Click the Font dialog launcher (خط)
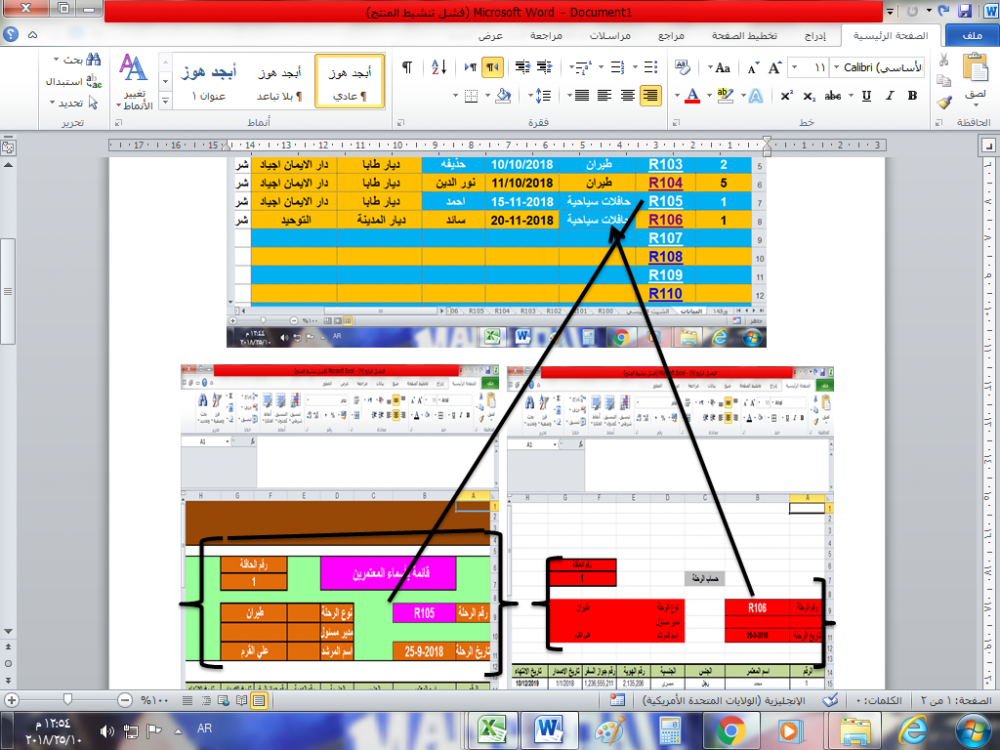Image resolution: width=1000 pixels, height=750 pixels. 676,122
